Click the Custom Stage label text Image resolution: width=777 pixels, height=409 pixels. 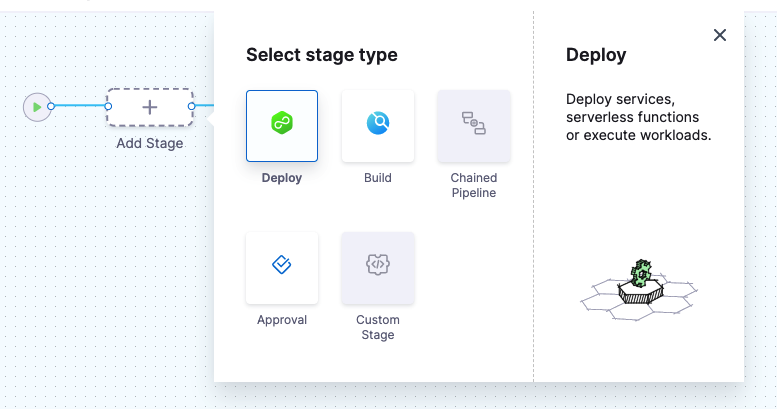pyautogui.click(x=377, y=327)
